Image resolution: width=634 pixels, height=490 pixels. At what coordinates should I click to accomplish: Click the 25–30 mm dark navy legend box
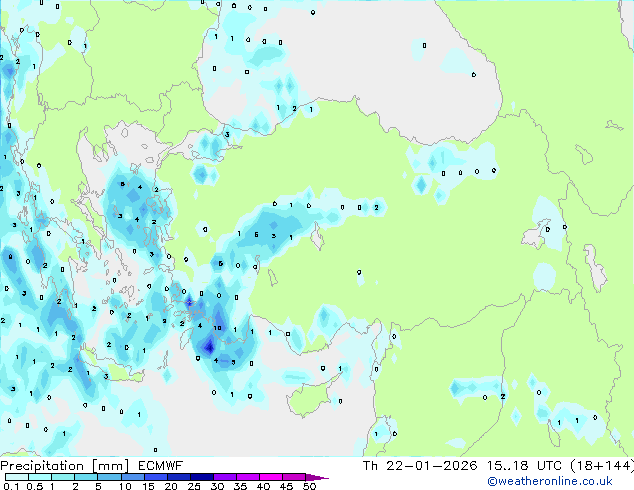tap(201, 477)
